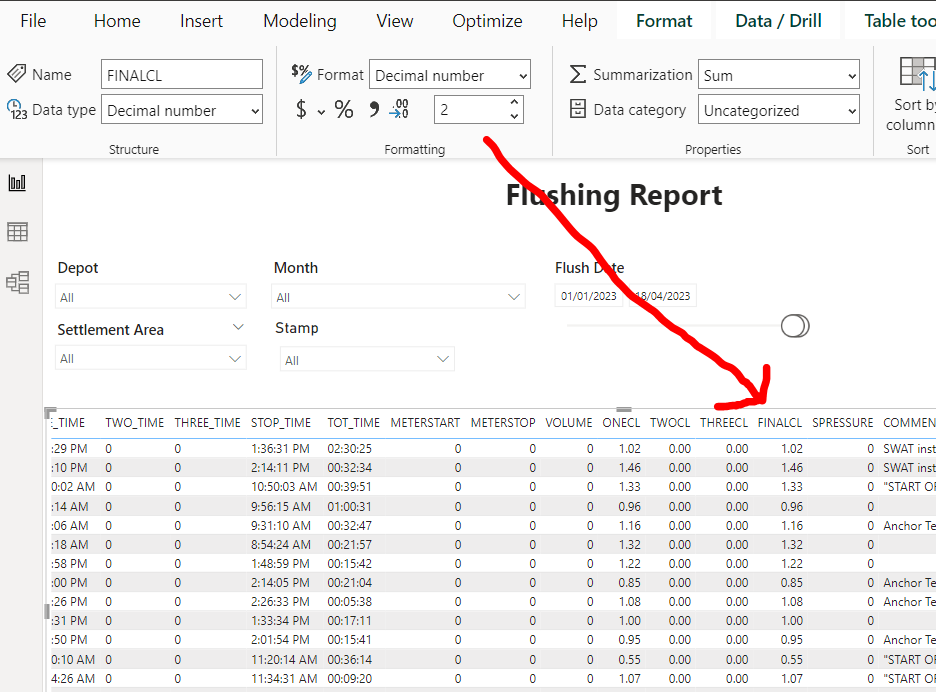Apply currency format with dollar icon

point(301,110)
